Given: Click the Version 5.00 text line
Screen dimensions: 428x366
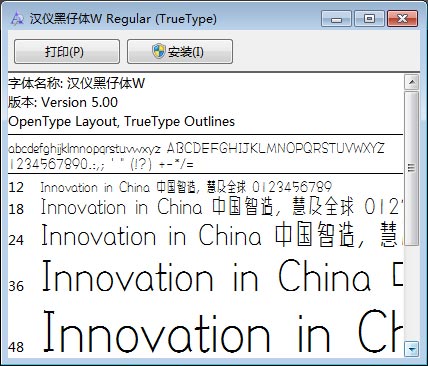Looking at the screenshot, I should (63, 102).
